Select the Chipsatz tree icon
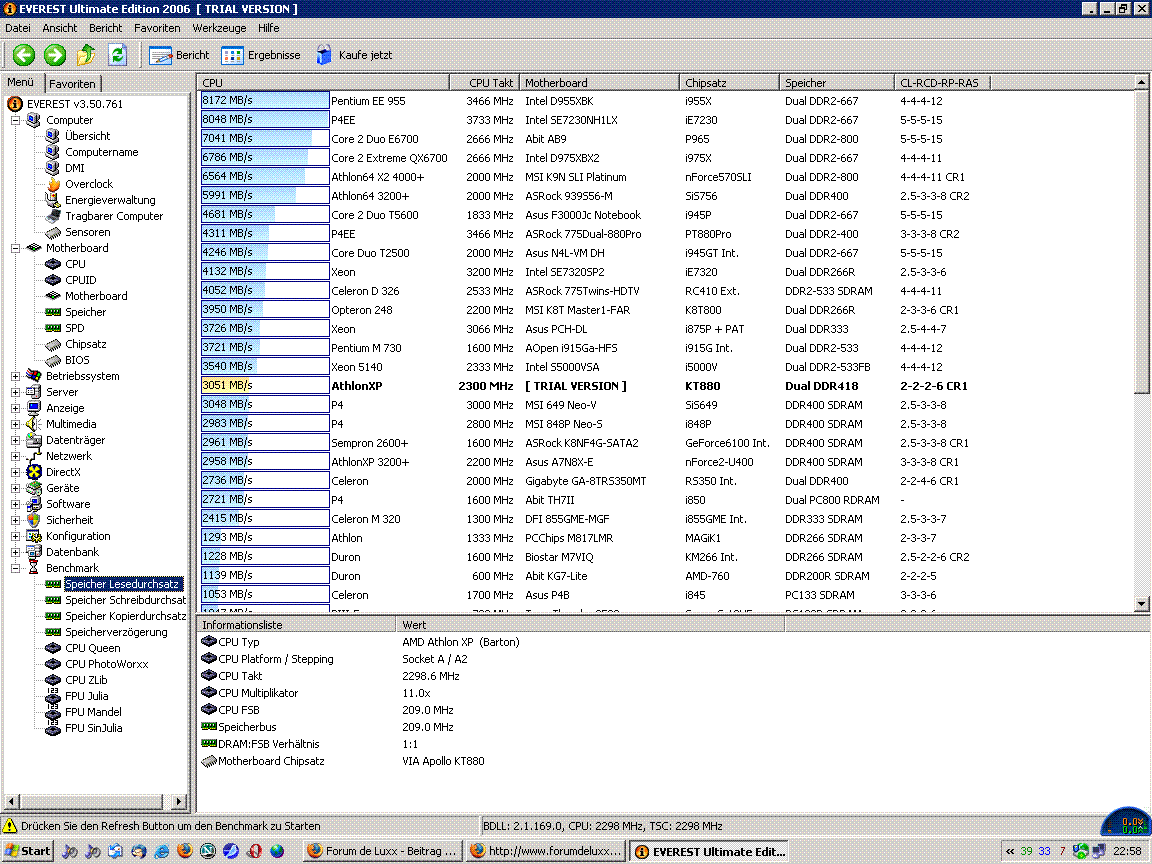Image resolution: width=1152 pixels, height=864 pixels. pos(53,345)
